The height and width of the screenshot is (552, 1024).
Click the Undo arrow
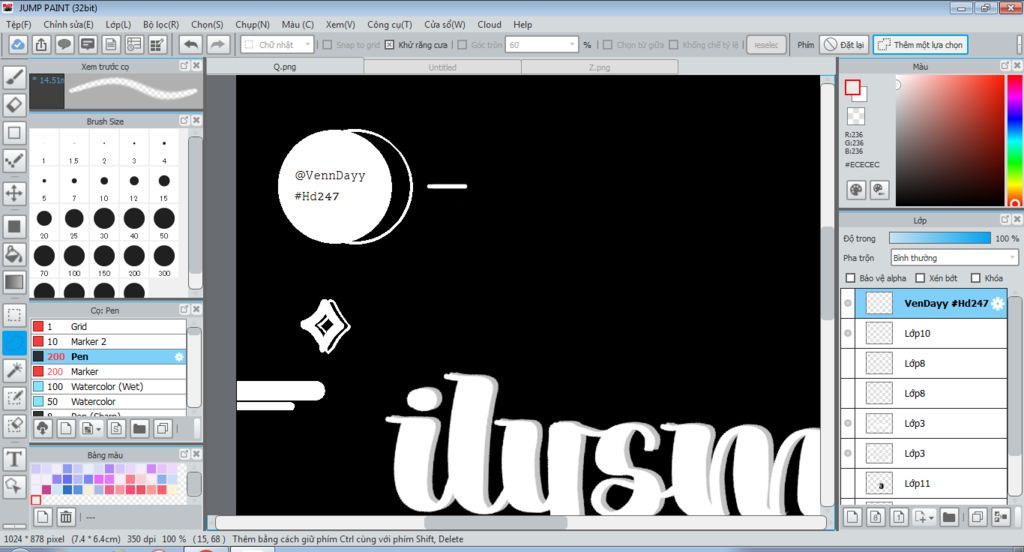pyautogui.click(x=191, y=44)
